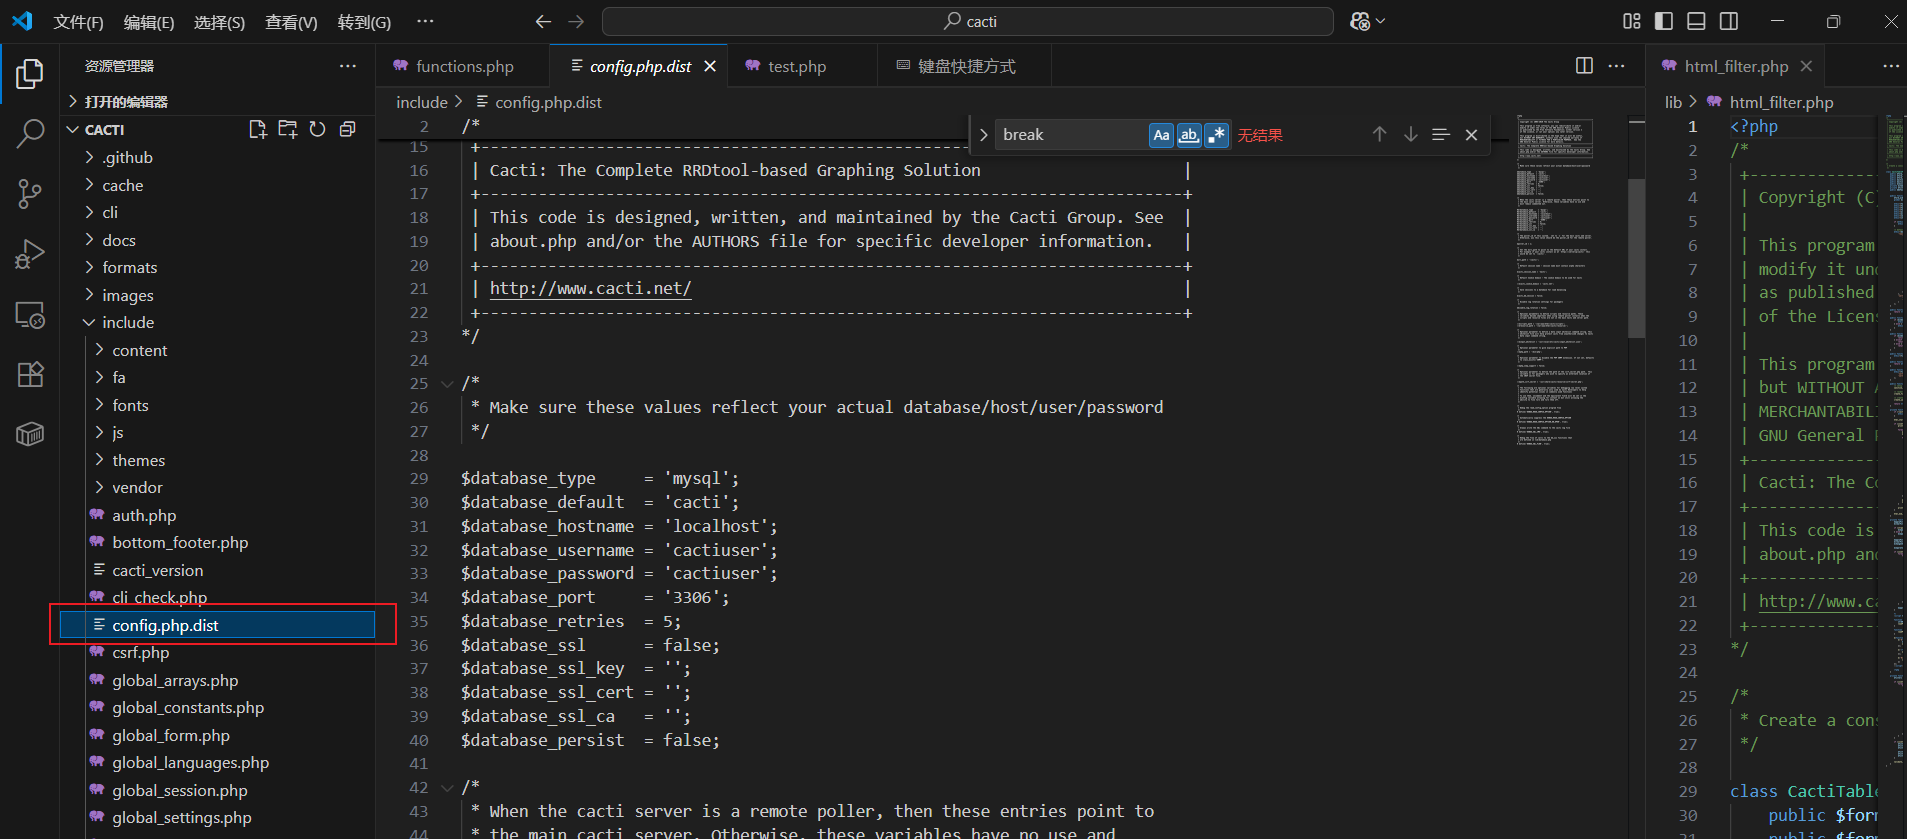Open the 编辑(E) menu
The image size is (1907, 839).
(x=149, y=22)
